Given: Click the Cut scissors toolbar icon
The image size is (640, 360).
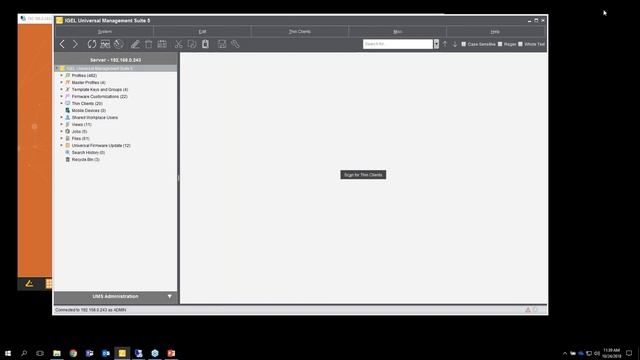Looking at the screenshot, I should pyautogui.click(x=178, y=44).
